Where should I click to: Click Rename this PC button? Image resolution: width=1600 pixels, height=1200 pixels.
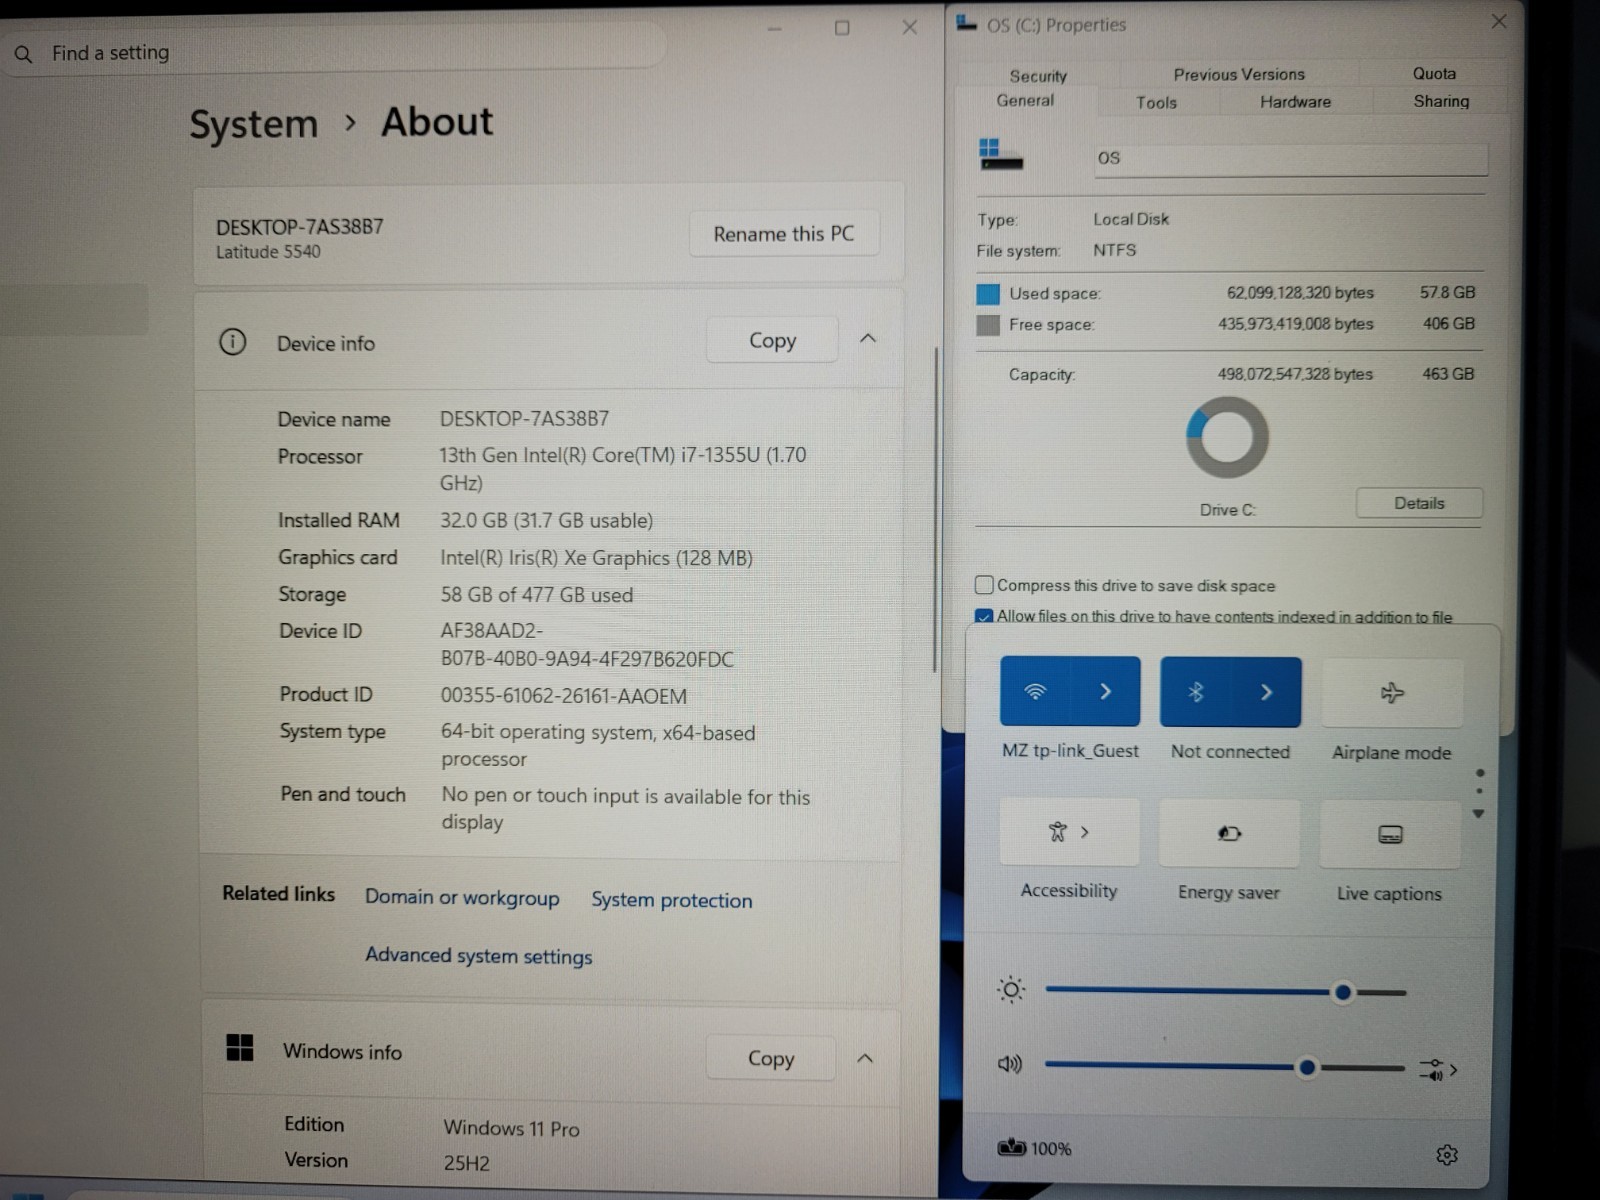(x=784, y=233)
